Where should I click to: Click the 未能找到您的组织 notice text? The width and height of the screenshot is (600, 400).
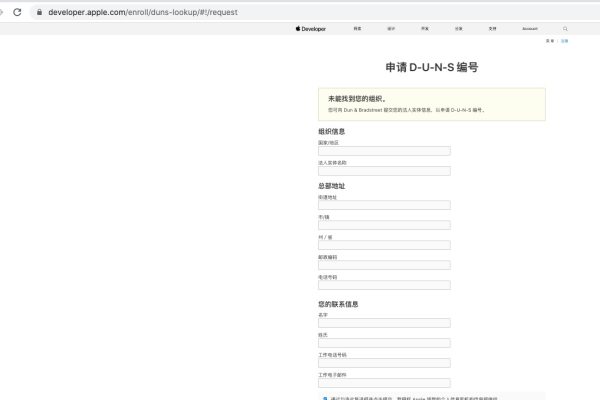357,99
